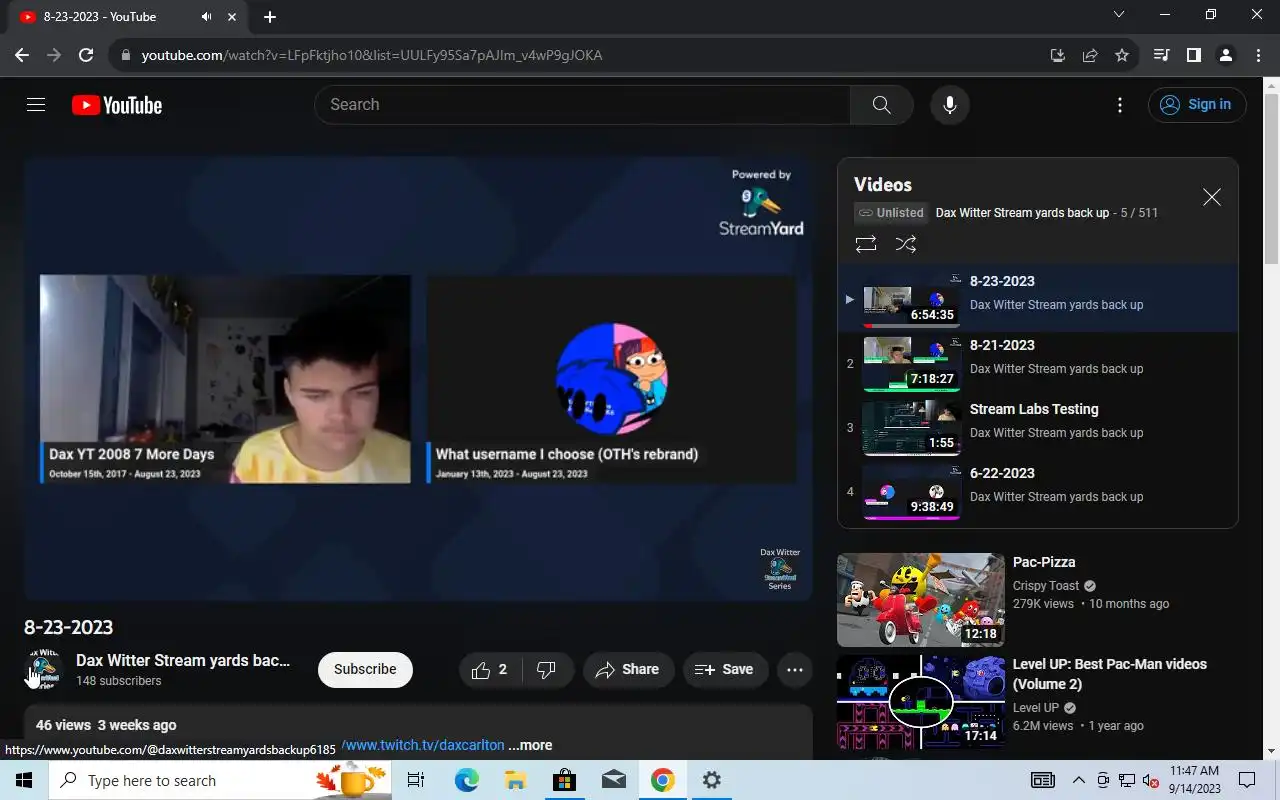Open Windows Start menu
1280x800 pixels.
[x=24, y=780]
